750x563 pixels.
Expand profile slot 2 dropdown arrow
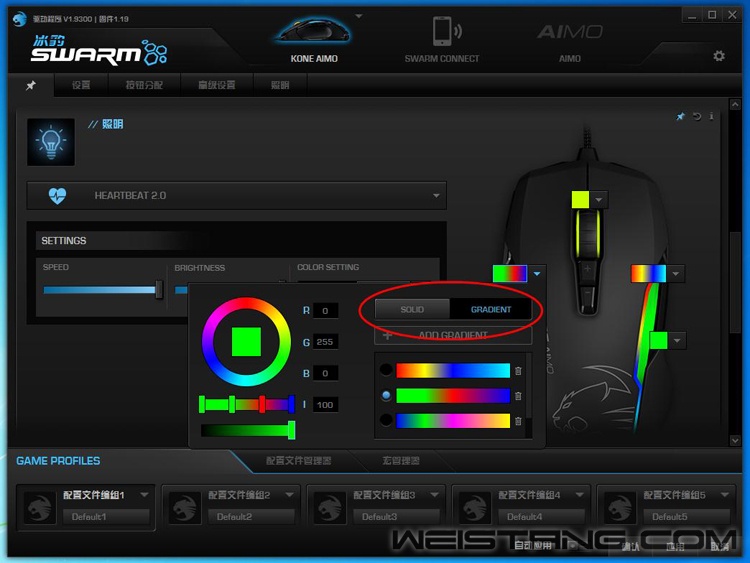pyautogui.click(x=289, y=495)
